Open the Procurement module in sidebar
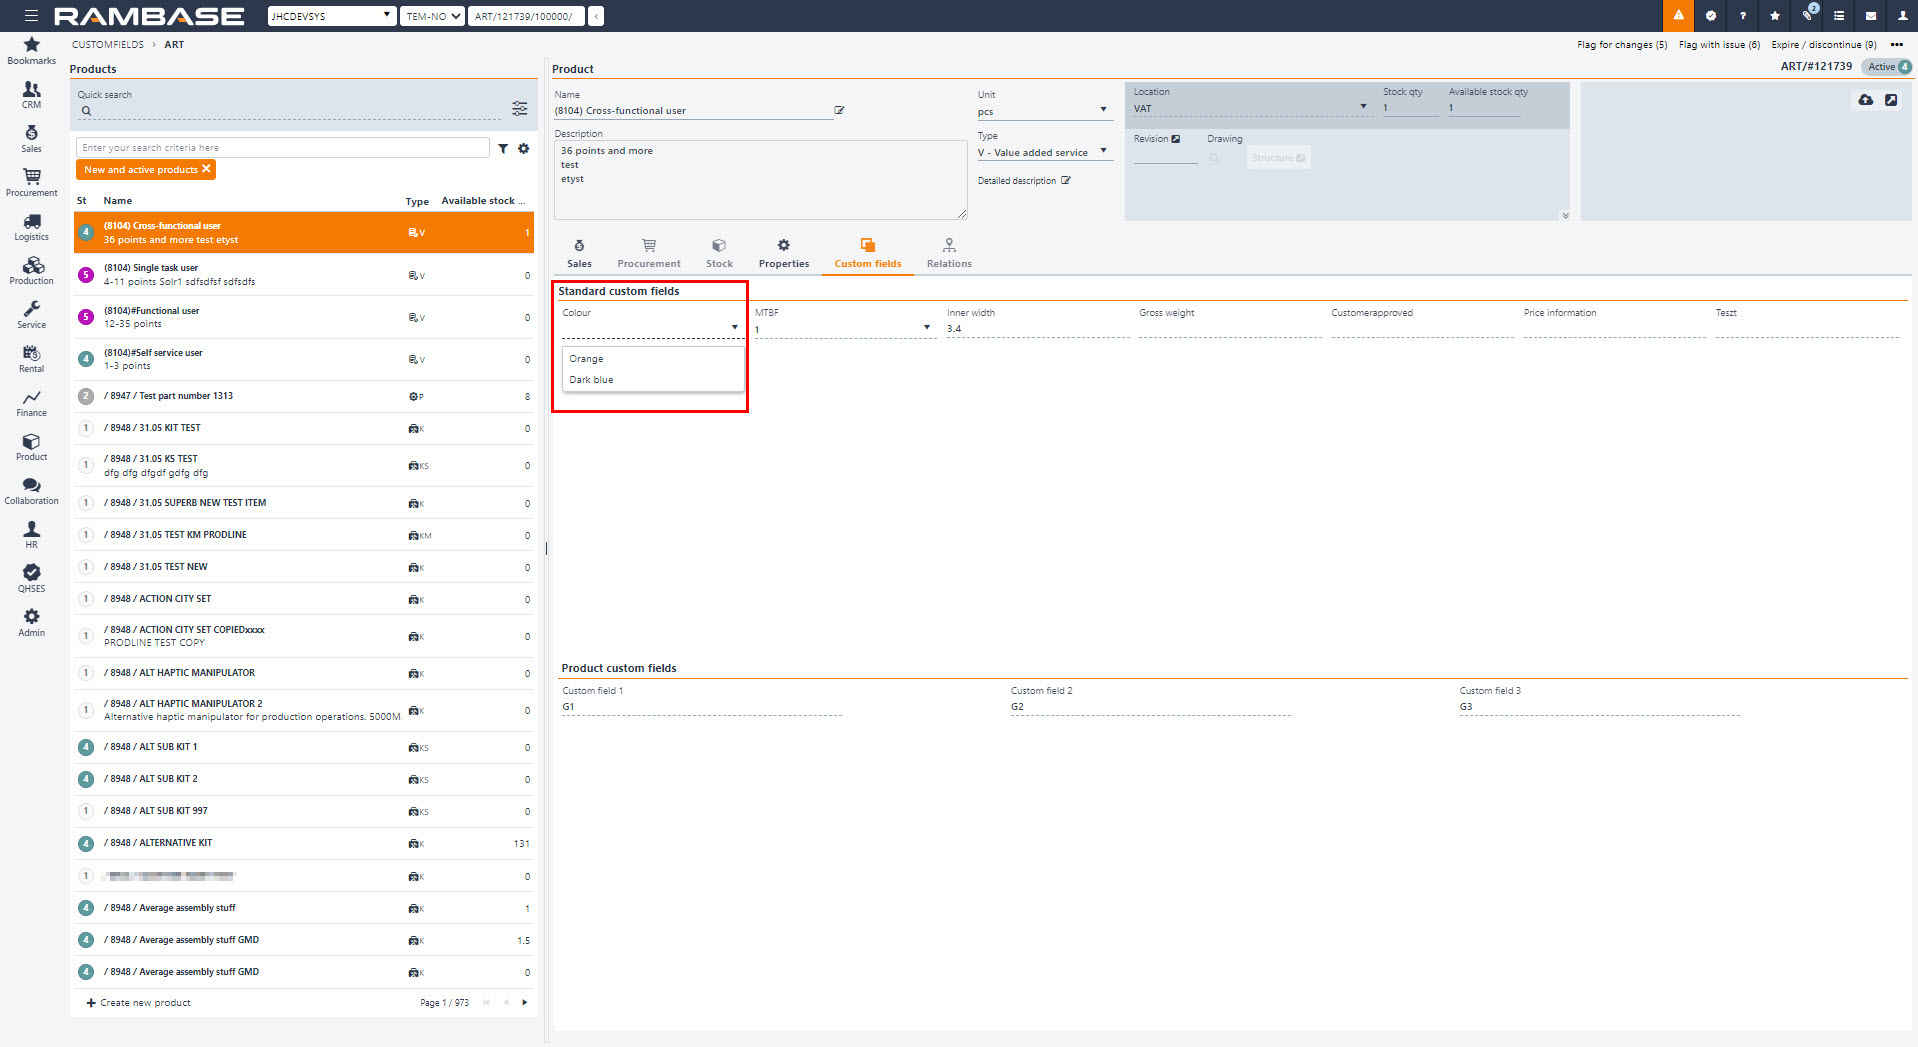This screenshot has width=1918, height=1047. 31,181
